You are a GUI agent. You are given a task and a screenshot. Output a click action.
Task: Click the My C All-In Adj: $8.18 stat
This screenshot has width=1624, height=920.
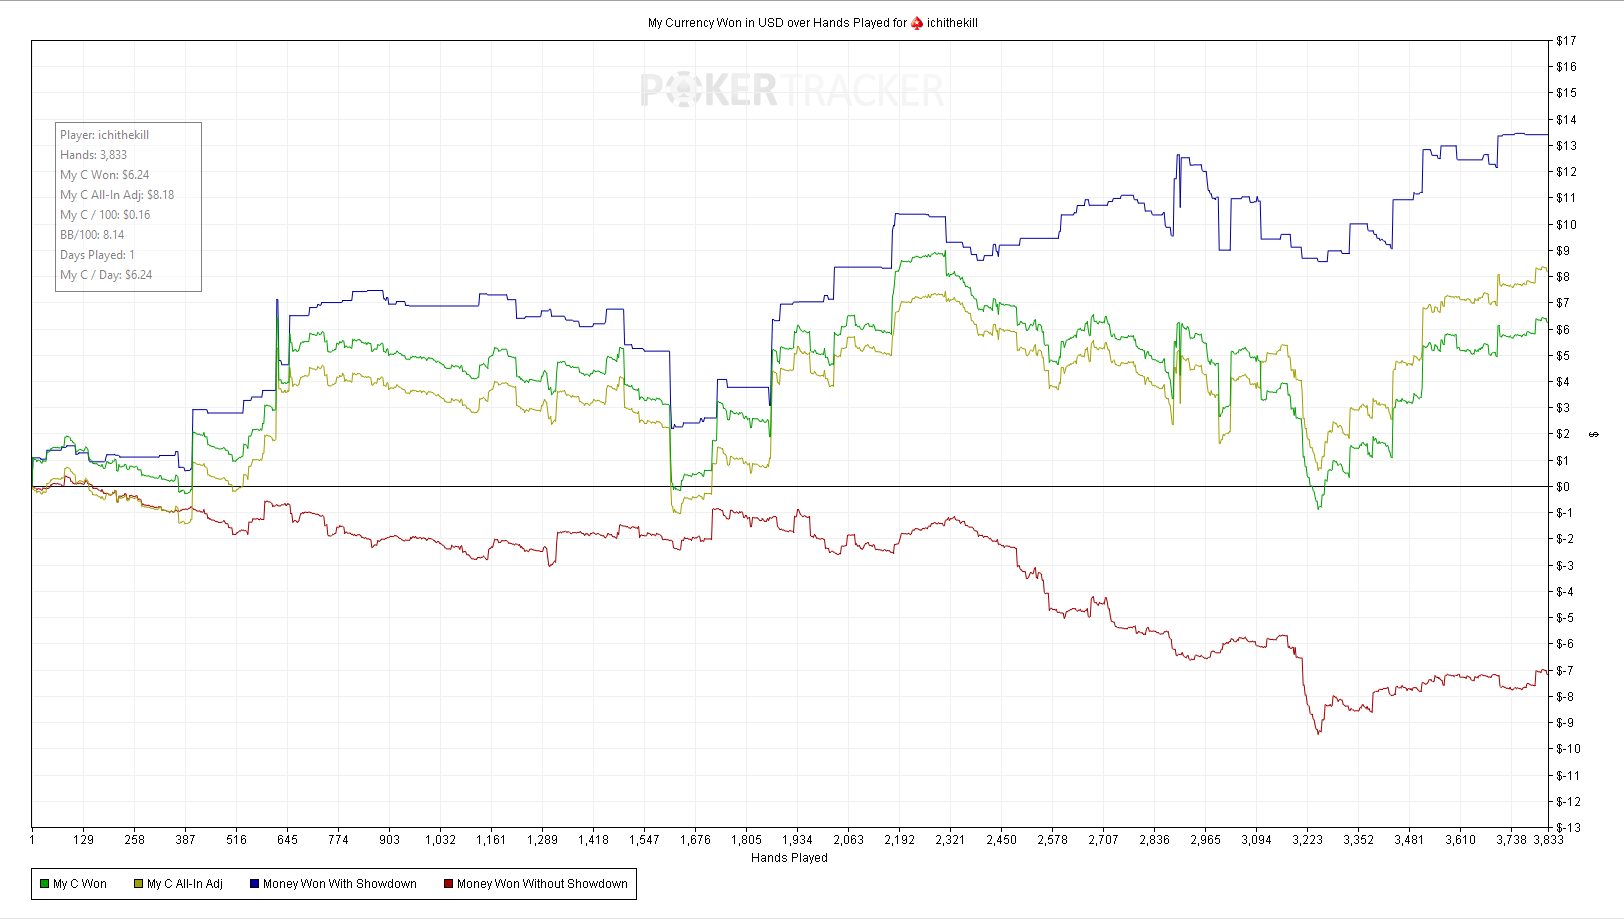(117, 195)
